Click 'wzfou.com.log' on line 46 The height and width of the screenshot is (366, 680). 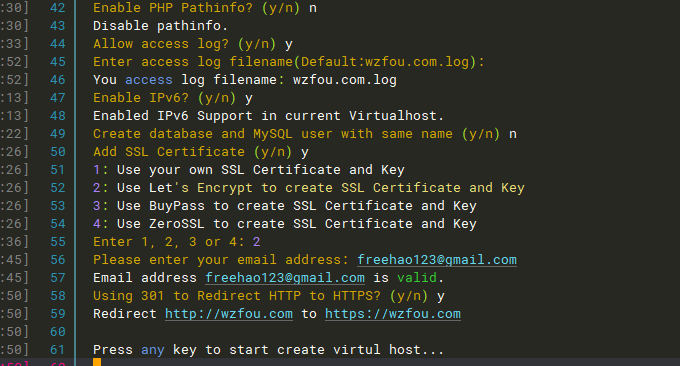pos(345,80)
